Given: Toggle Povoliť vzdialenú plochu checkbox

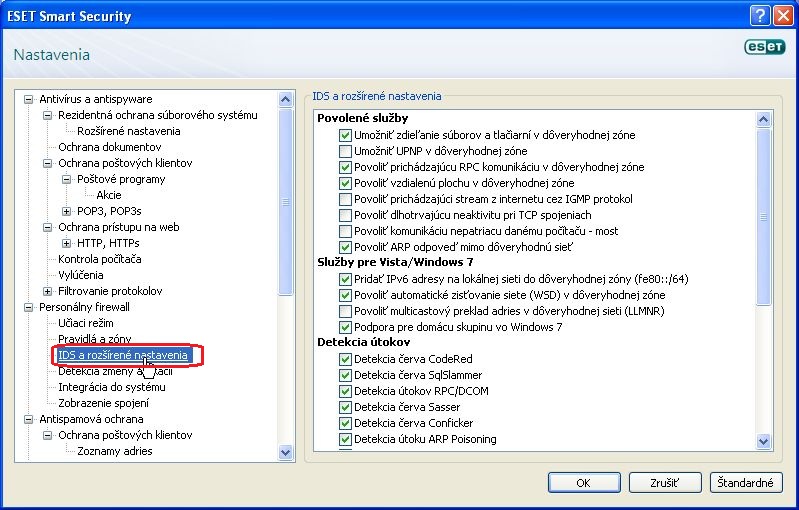Looking at the screenshot, I should [345, 183].
